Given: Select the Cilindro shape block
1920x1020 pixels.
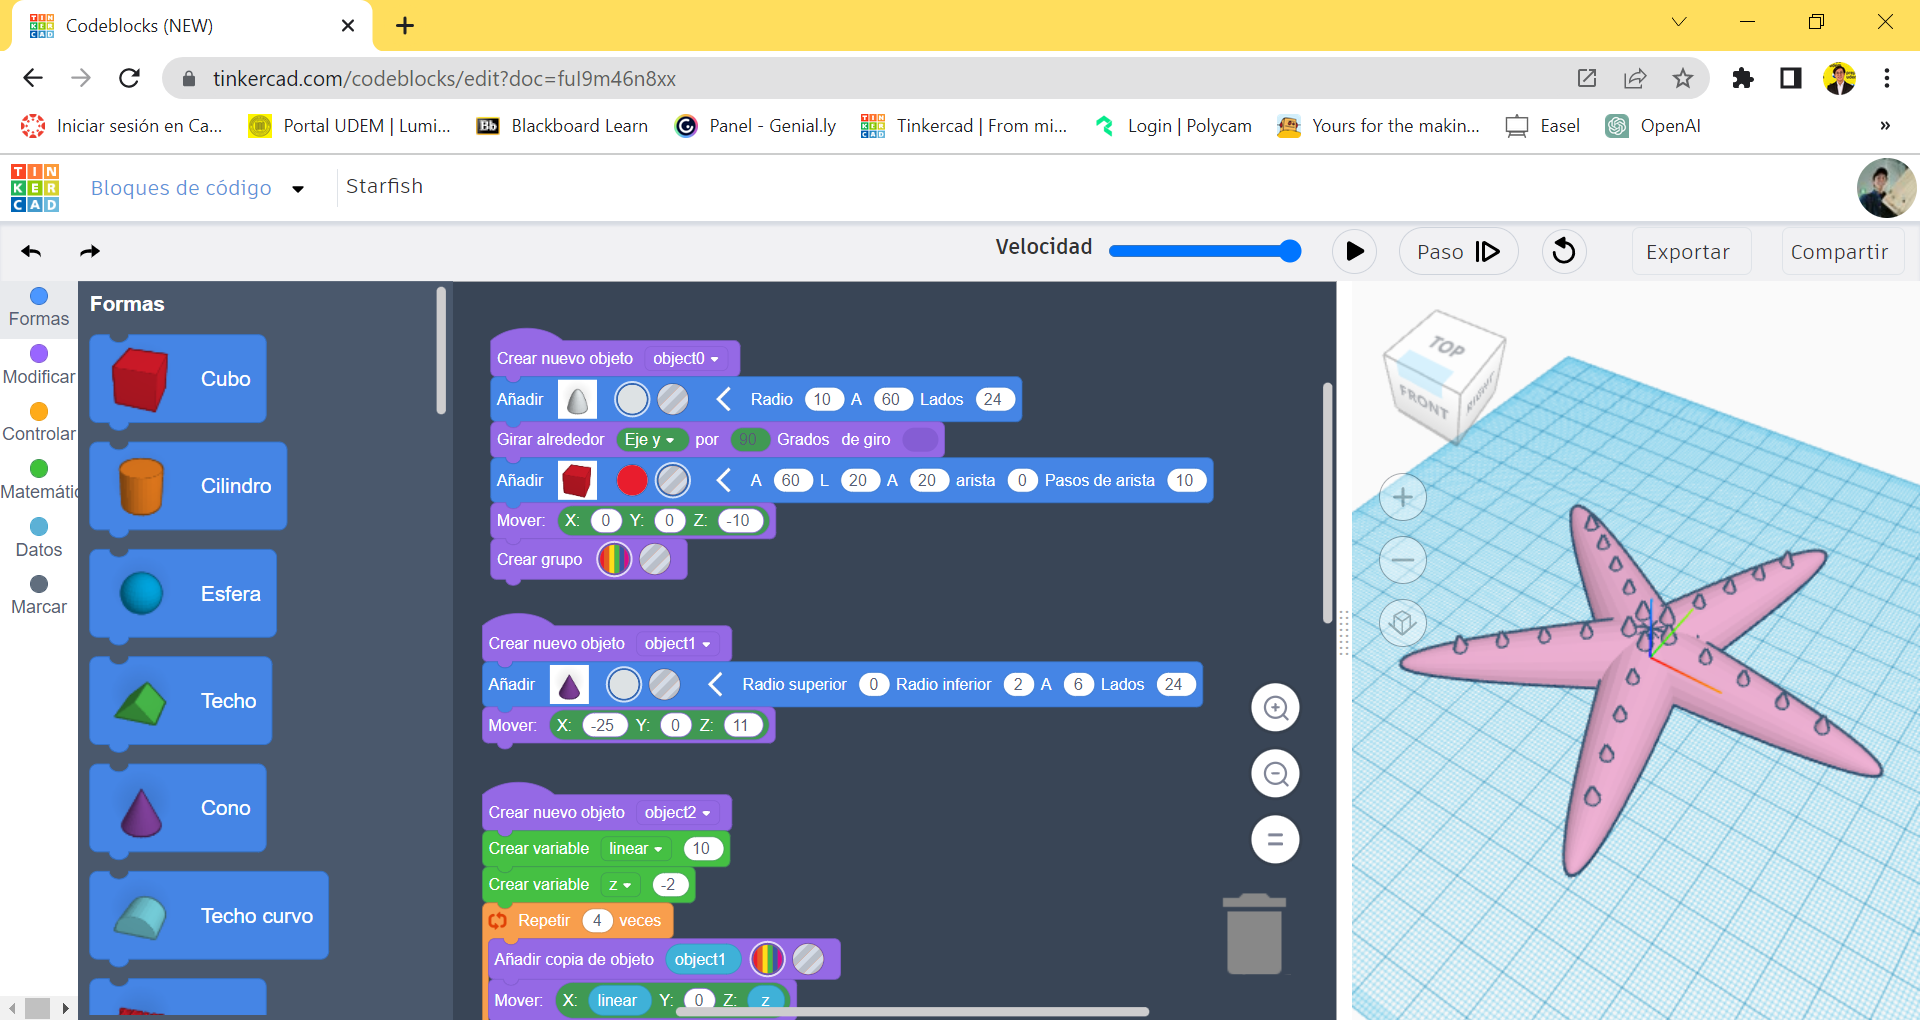Looking at the screenshot, I should 187,486.
